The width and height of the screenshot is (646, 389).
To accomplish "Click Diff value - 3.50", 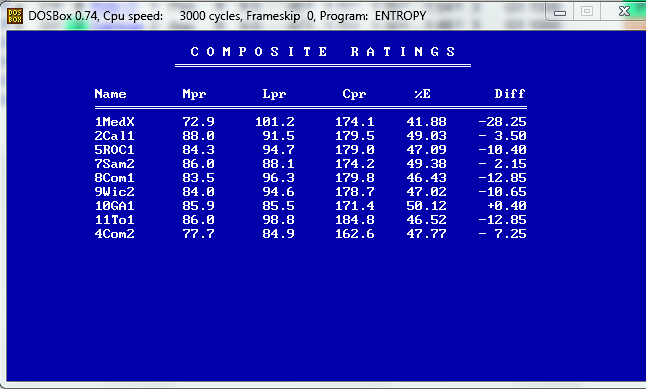I will click(502, 136).
